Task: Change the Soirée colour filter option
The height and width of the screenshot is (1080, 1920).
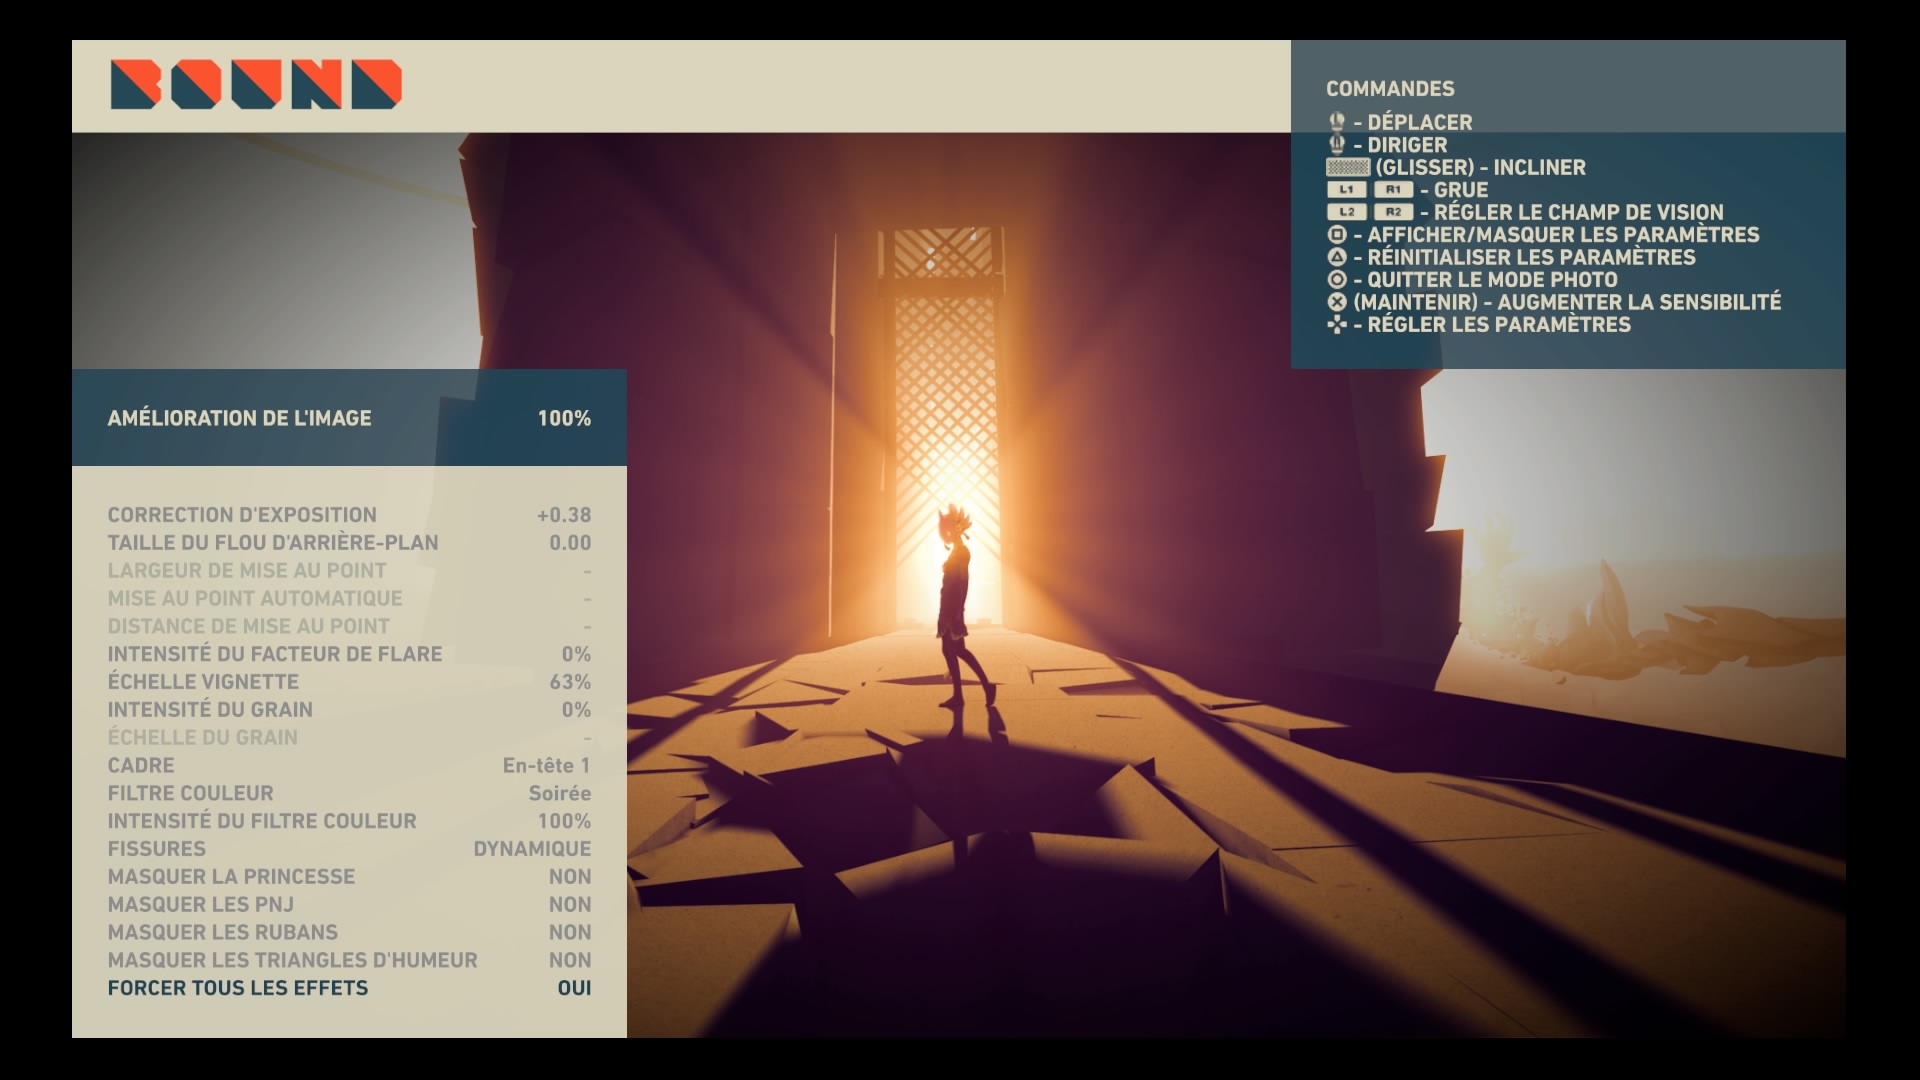Action: click(560, 793)
